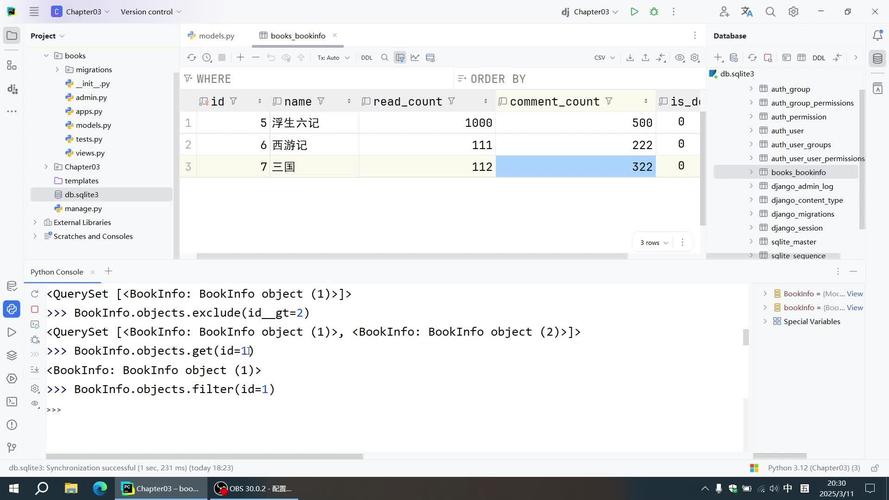The height and width of the screenshot is (500, 889).
Task: Add new data source plus icon
Action: 718,58
